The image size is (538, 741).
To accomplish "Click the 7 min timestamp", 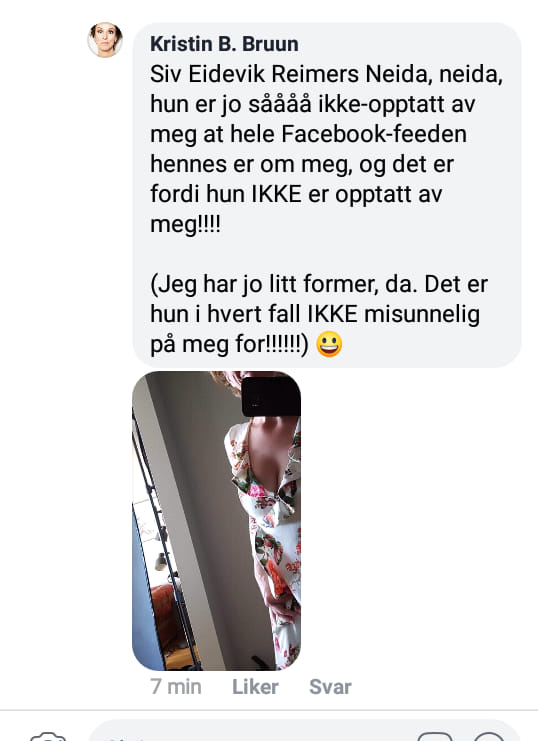I will (x=176, y=687).
